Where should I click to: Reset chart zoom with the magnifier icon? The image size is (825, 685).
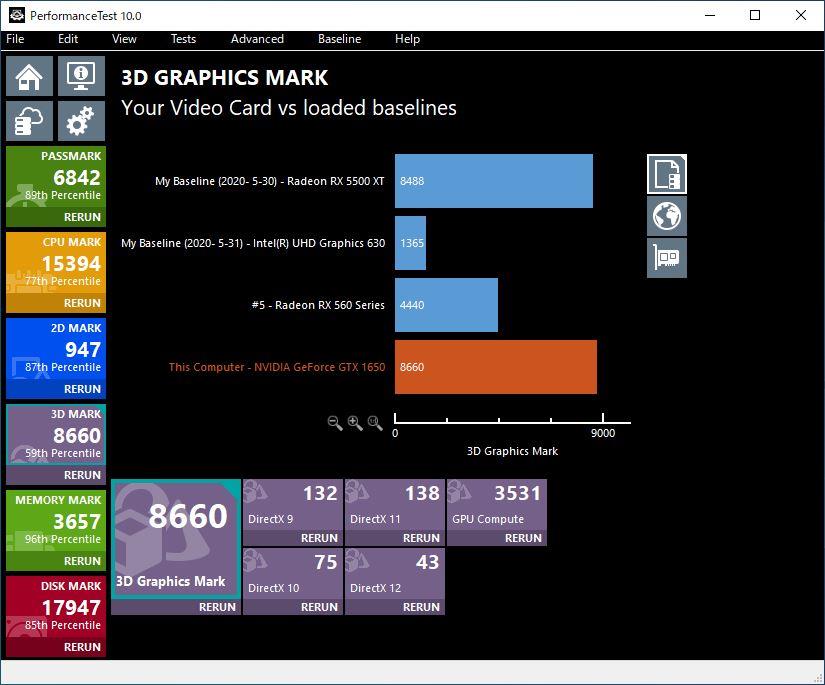375,423
